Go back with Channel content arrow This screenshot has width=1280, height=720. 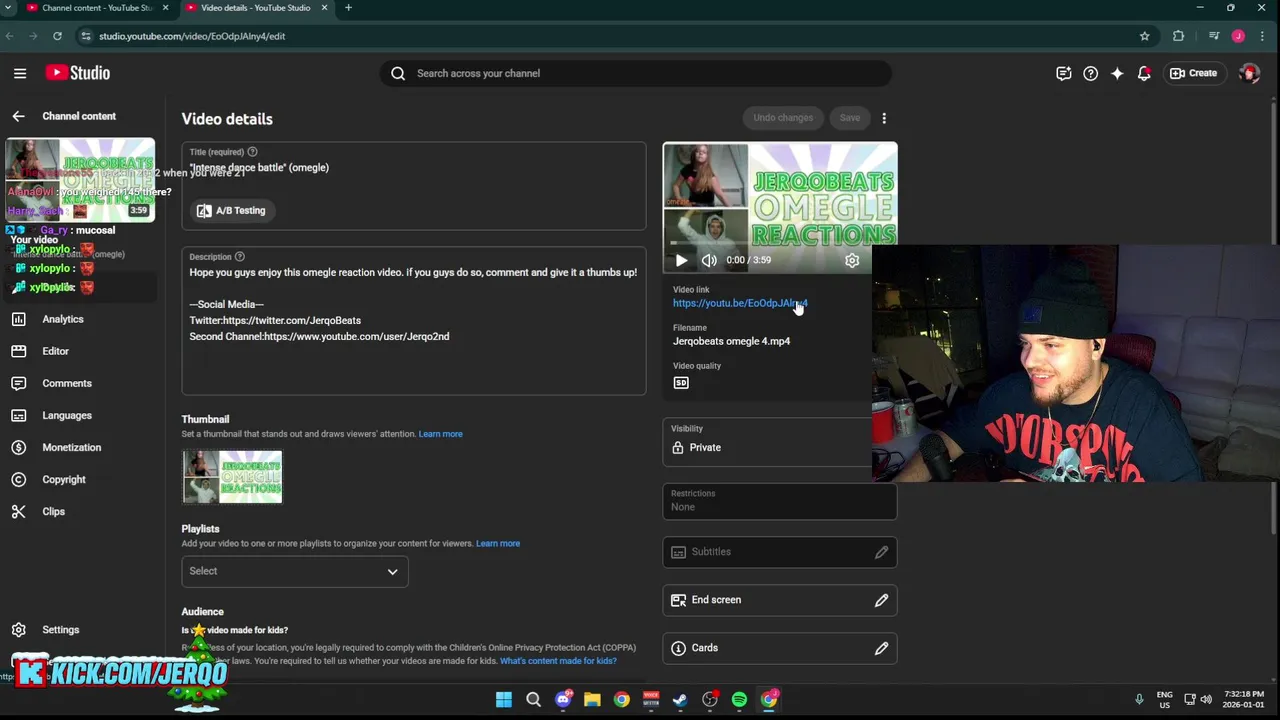coord(18,116)
